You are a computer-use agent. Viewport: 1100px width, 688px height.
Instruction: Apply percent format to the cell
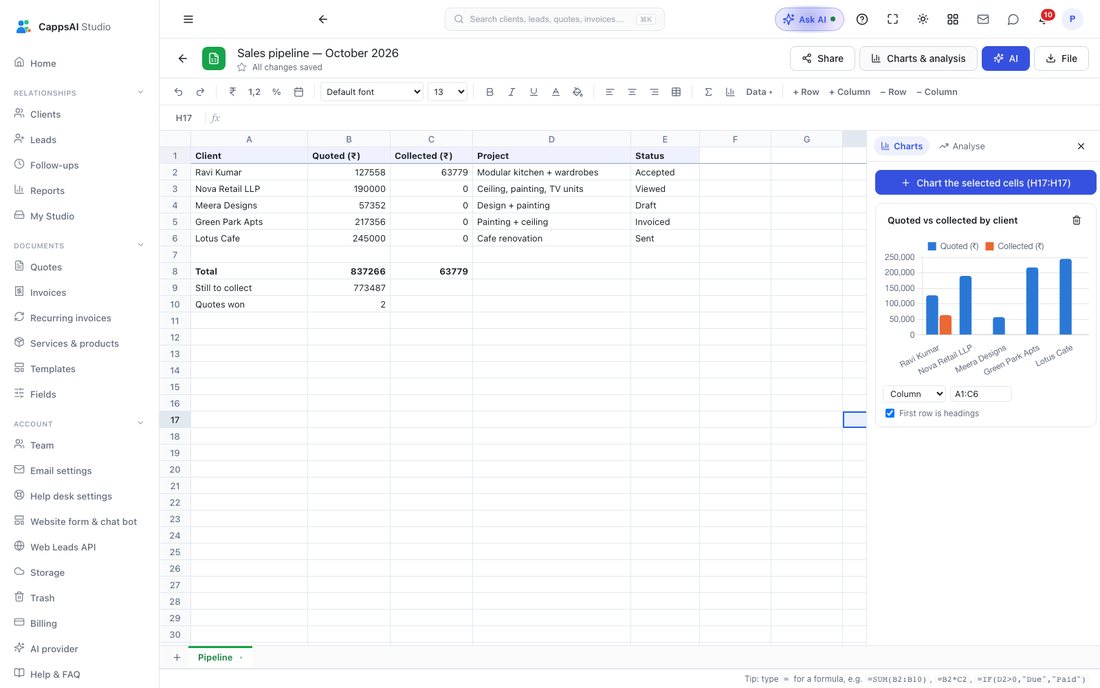point(276,92)
